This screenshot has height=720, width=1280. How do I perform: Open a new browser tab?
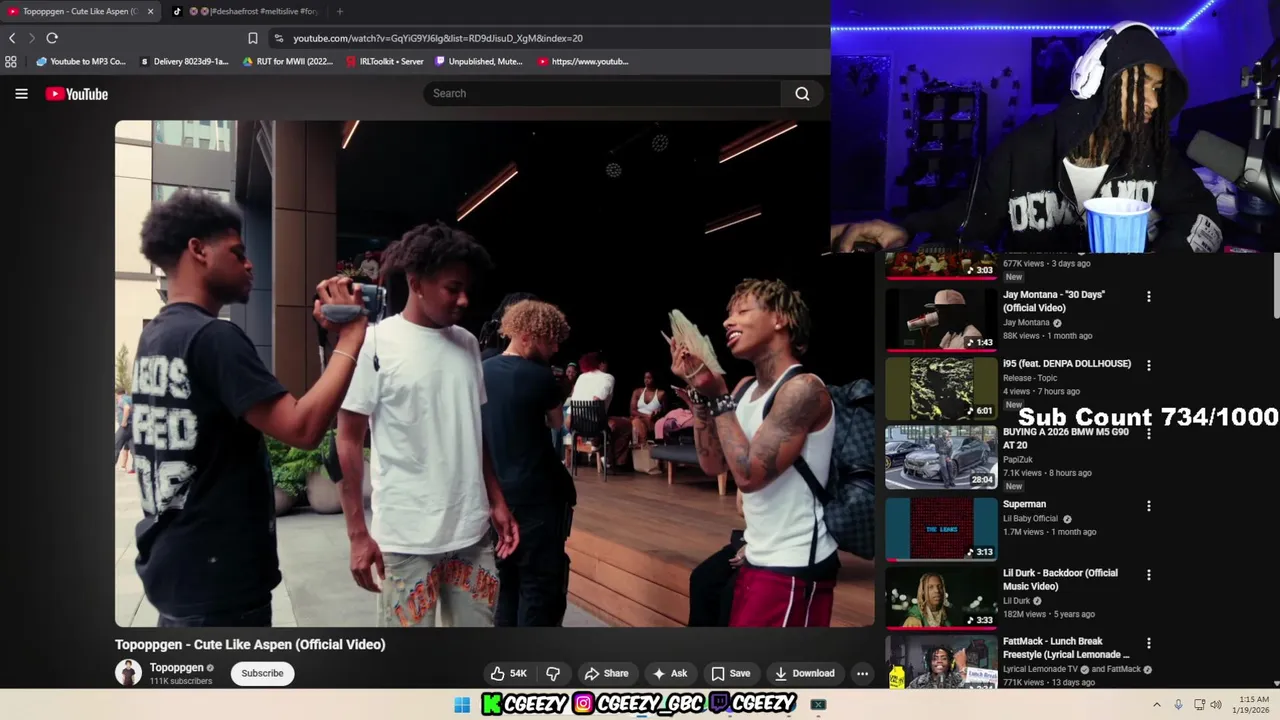click(340, 11)
